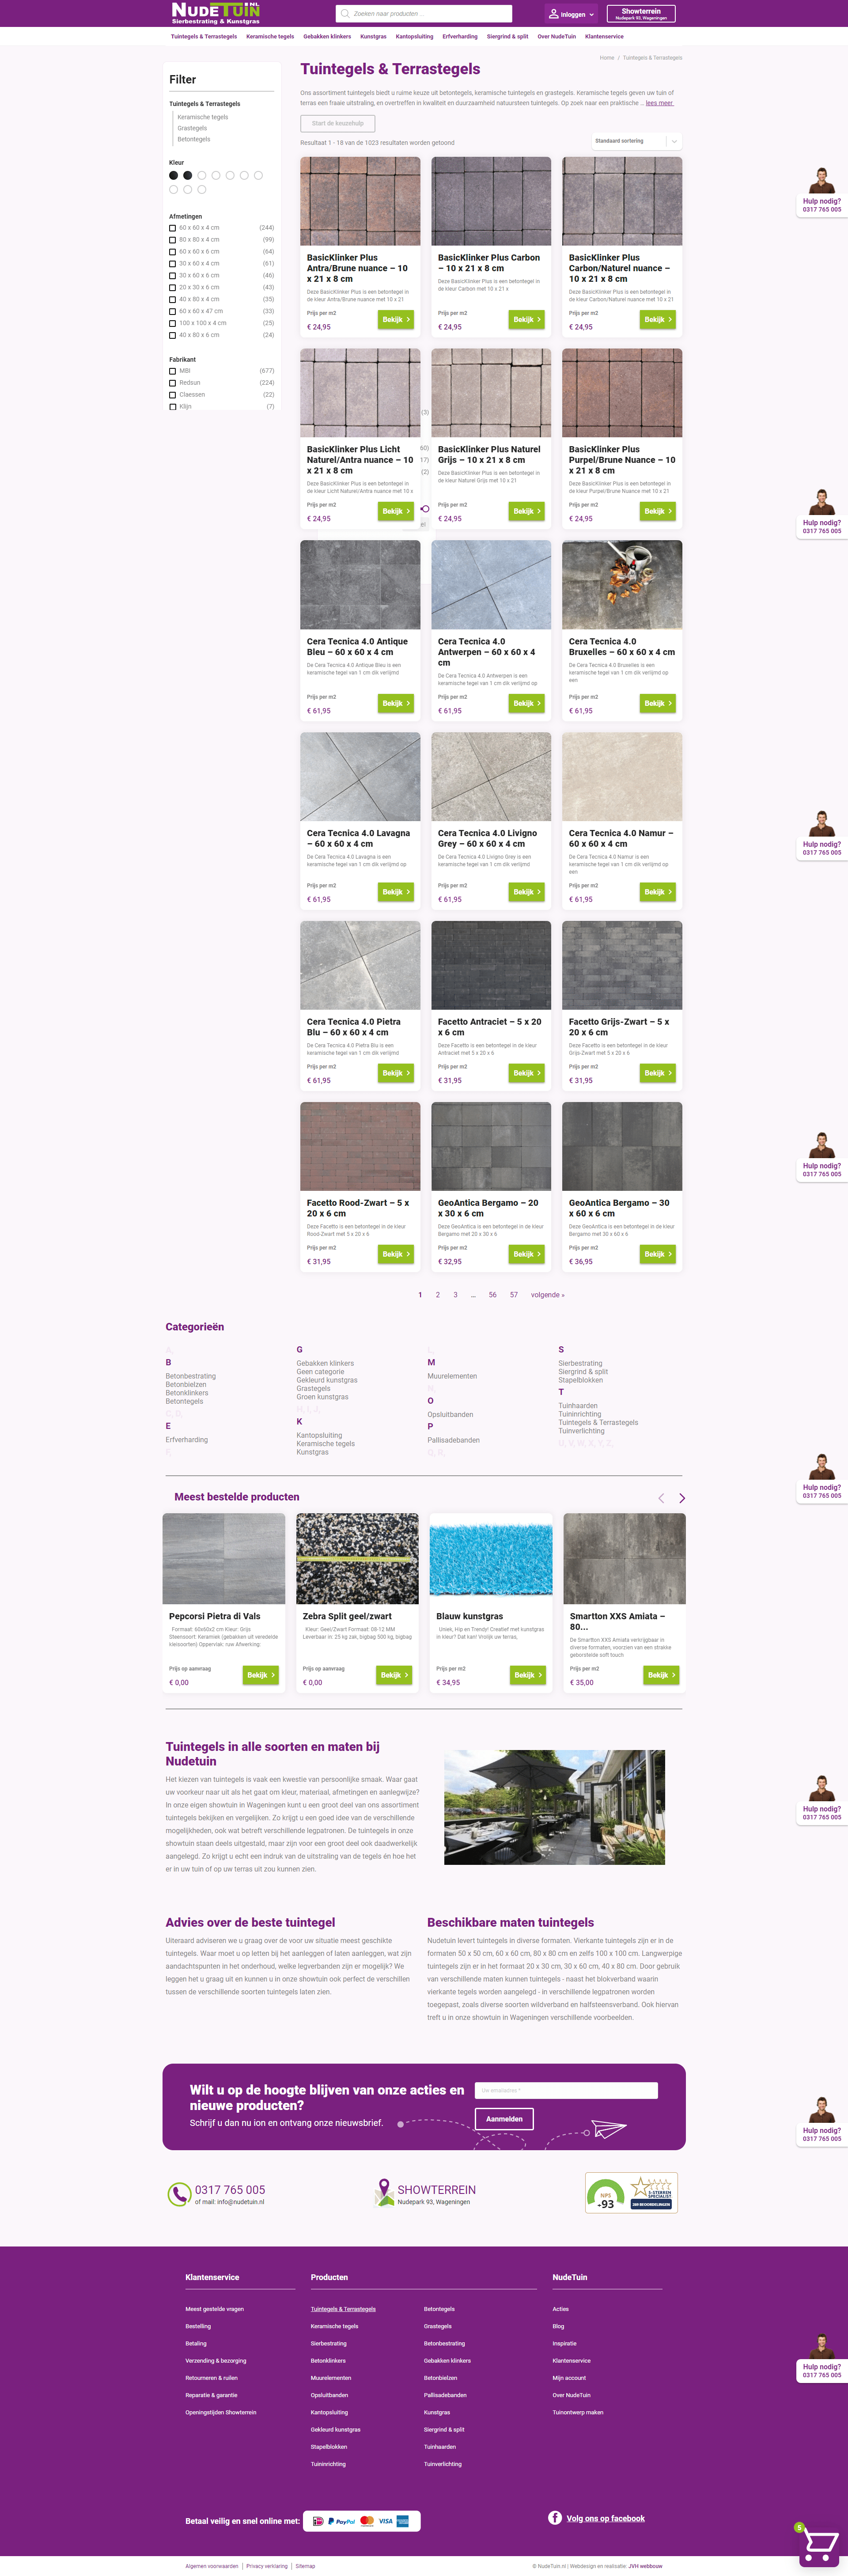Click Bekijk for Cera Tecnica 4.0 Antwerpen
848x2576 pixels.
coord(527,704)
